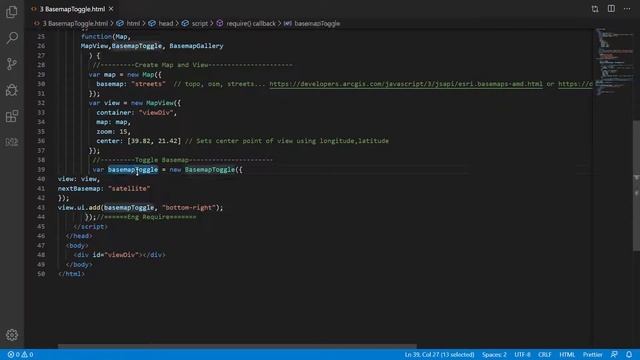Click the closing </script> tag
This screenshot has width=640, height=360.
[91, 227]
